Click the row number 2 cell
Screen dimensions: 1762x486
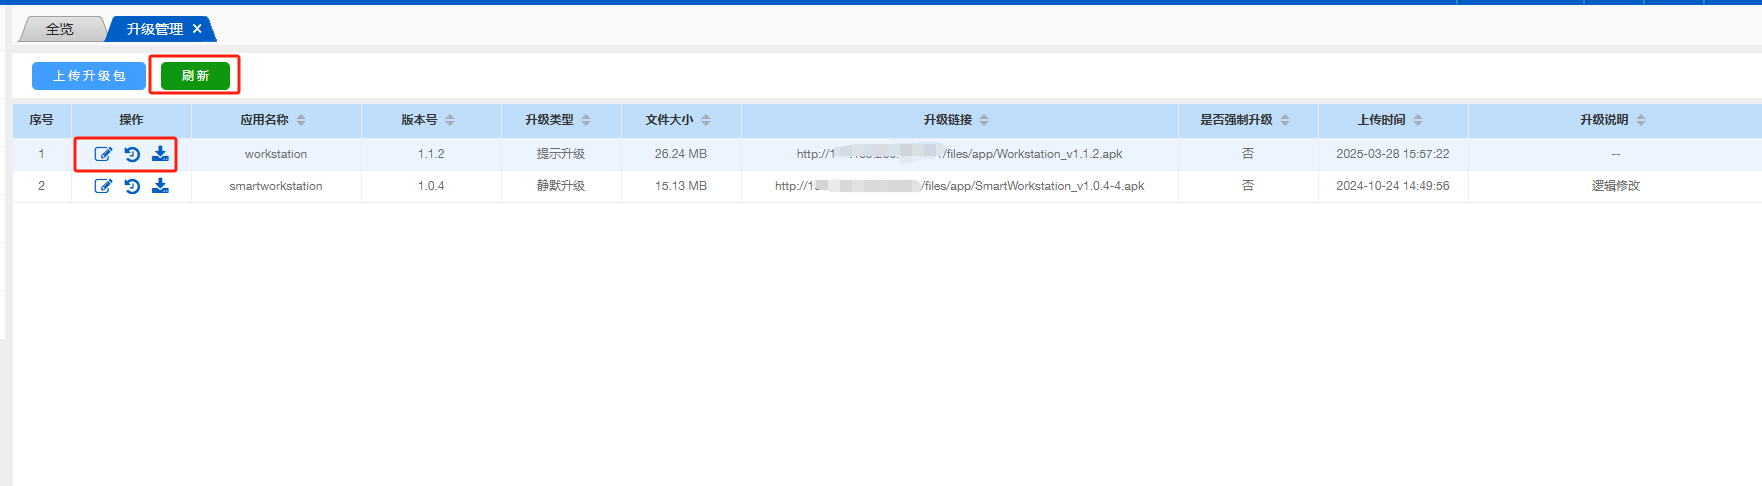point(41,186)
